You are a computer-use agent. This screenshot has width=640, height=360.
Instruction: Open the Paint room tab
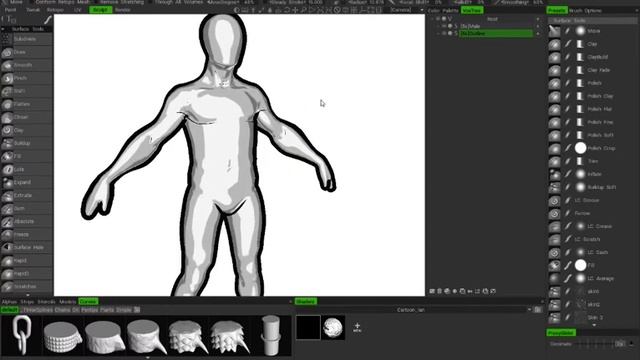point(10,10)
